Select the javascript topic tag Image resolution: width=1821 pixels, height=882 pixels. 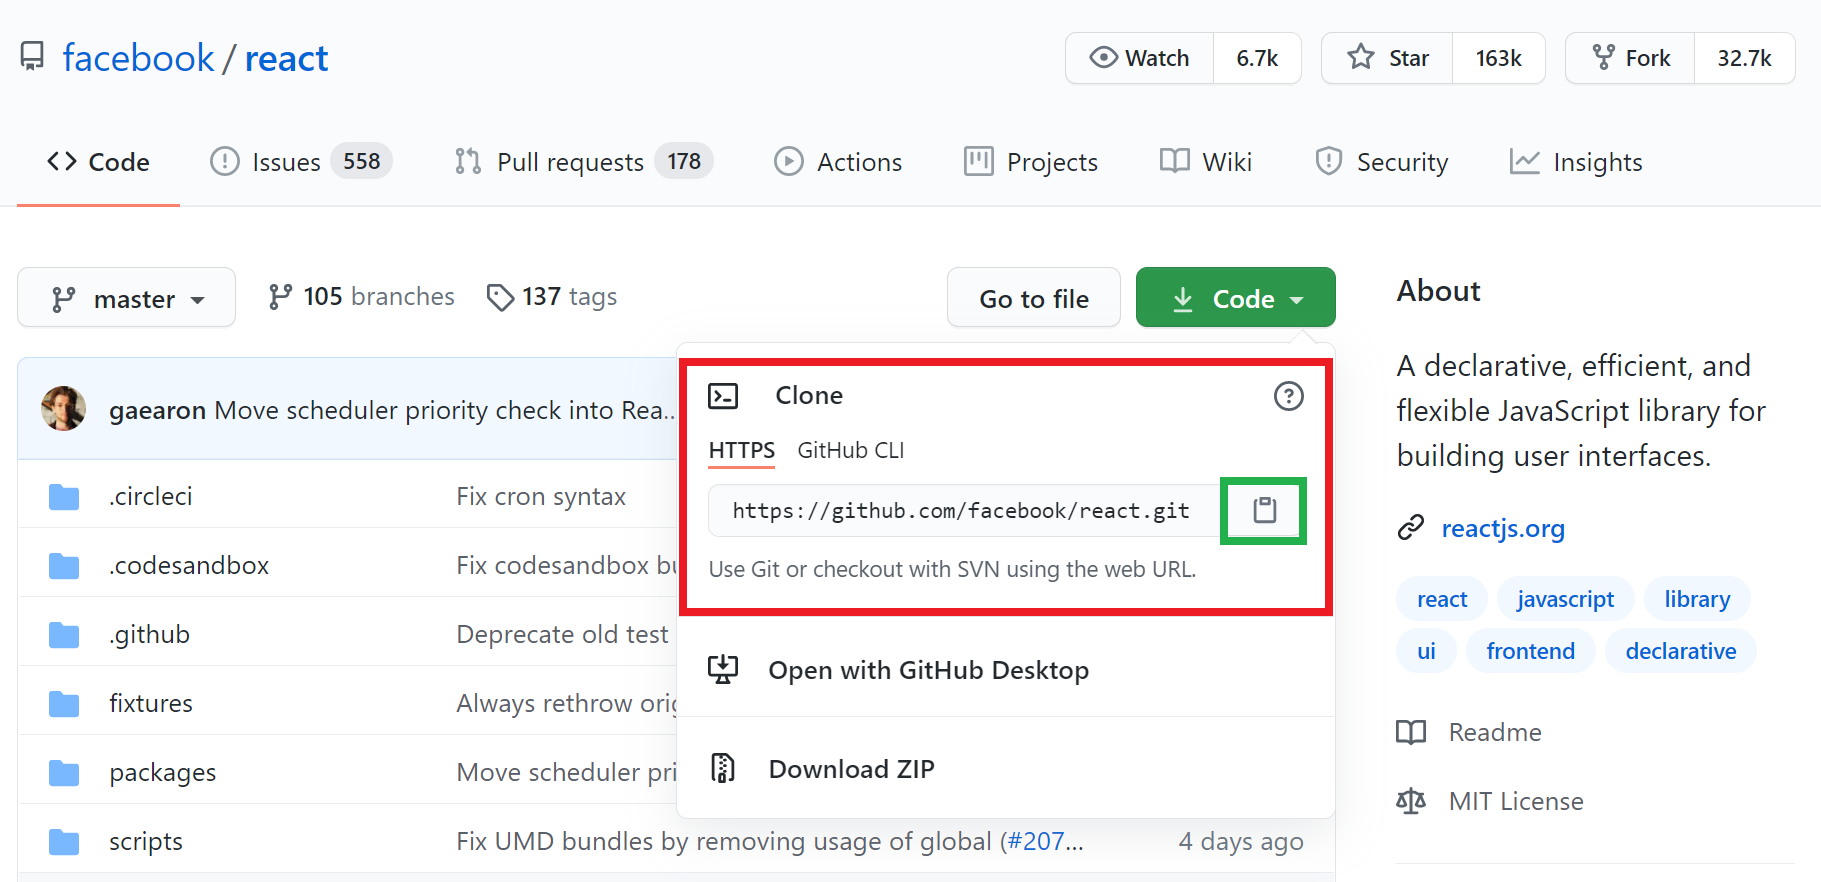[1565, 599]
